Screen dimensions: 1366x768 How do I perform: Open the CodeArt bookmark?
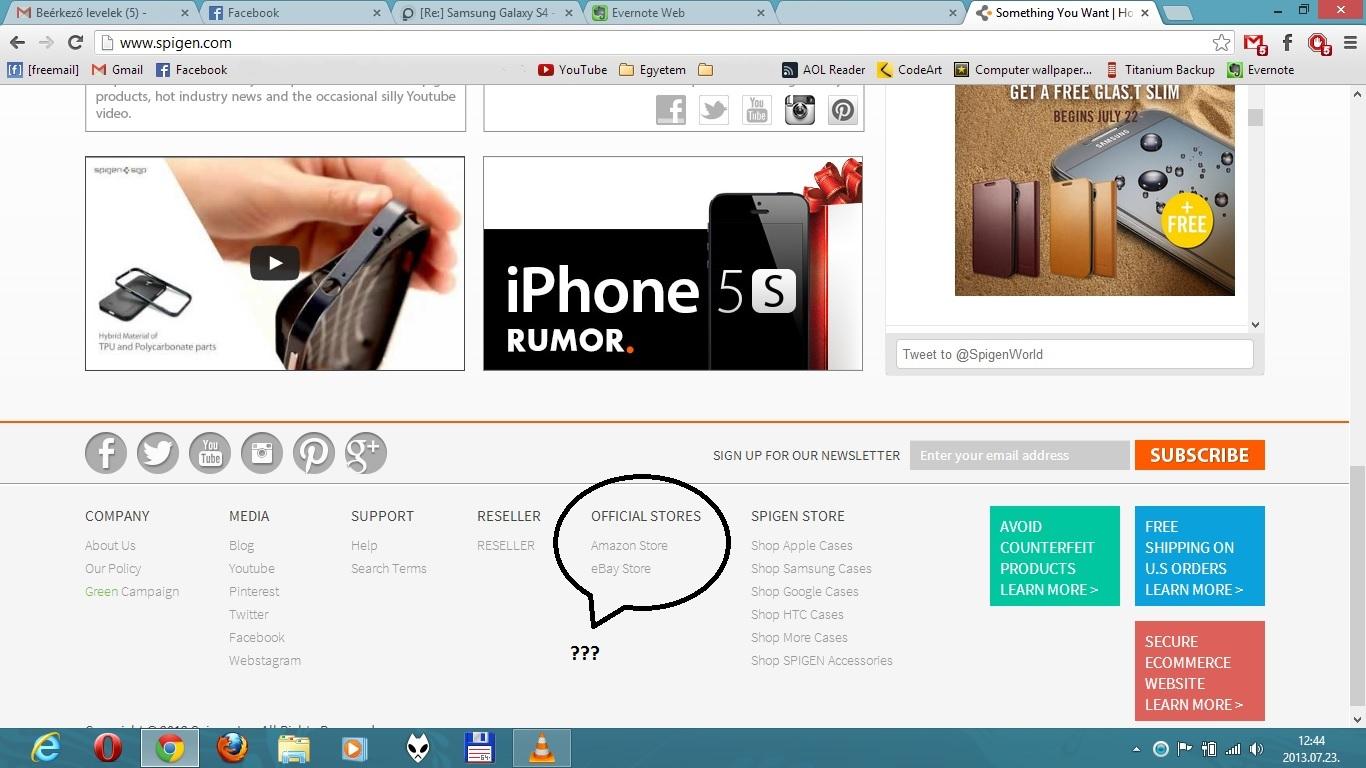[x=910, y=69]
